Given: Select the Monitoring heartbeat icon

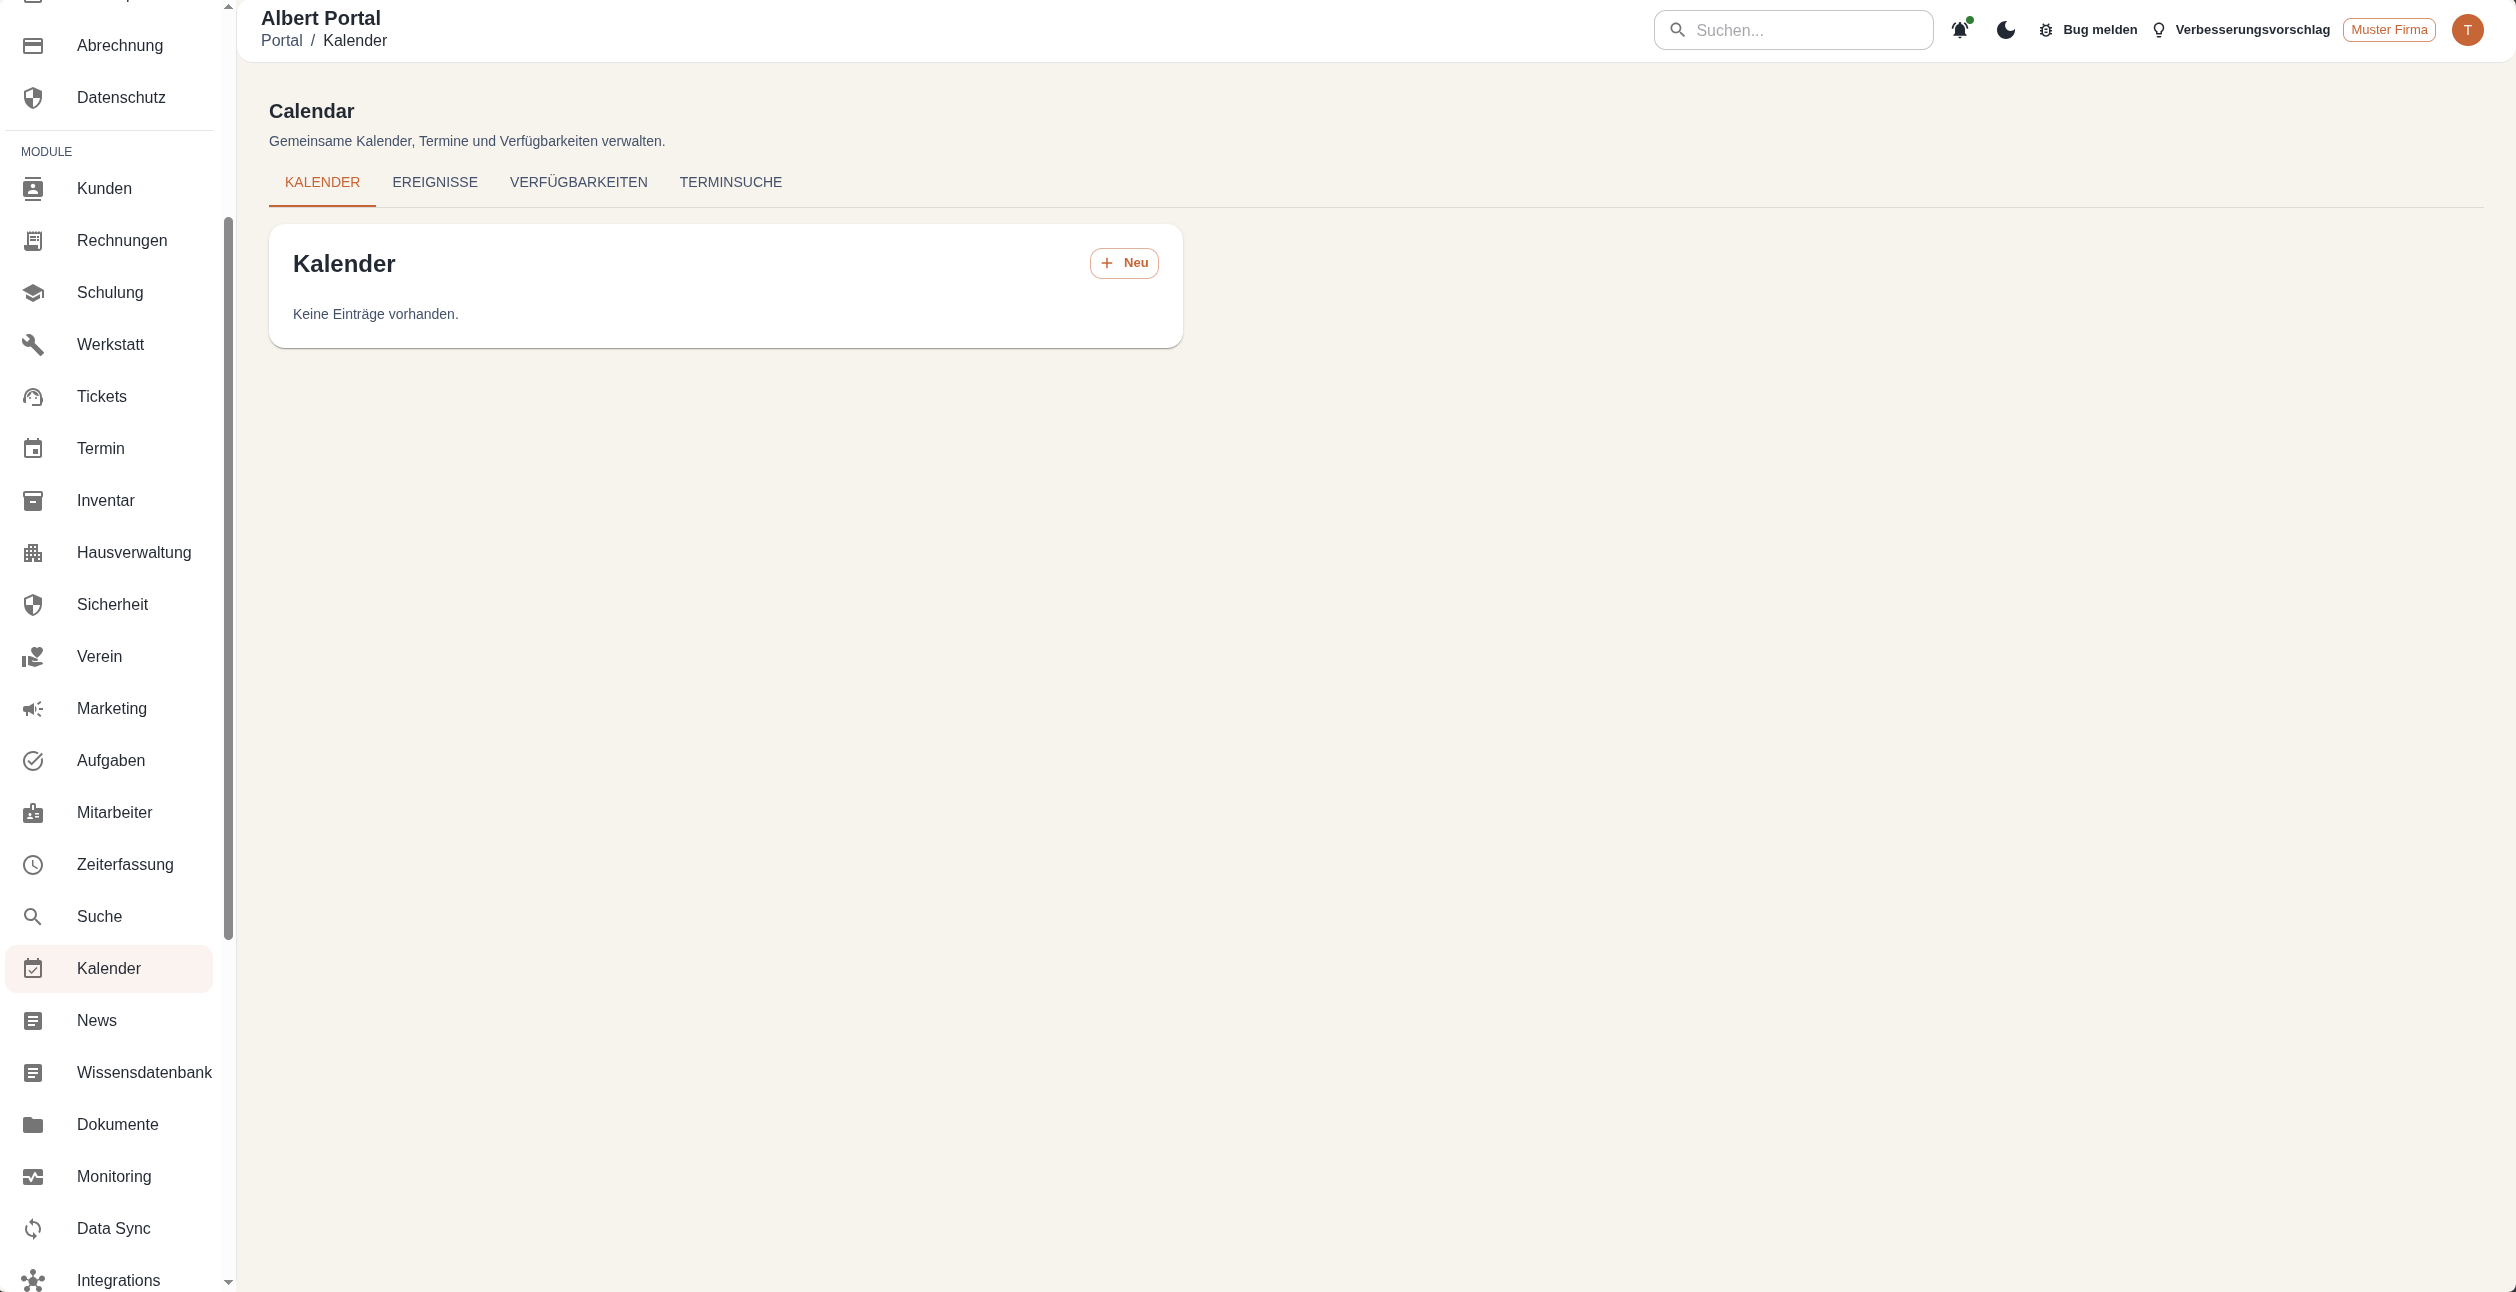Looking at the screenshot, I should tap(33, 1177).
